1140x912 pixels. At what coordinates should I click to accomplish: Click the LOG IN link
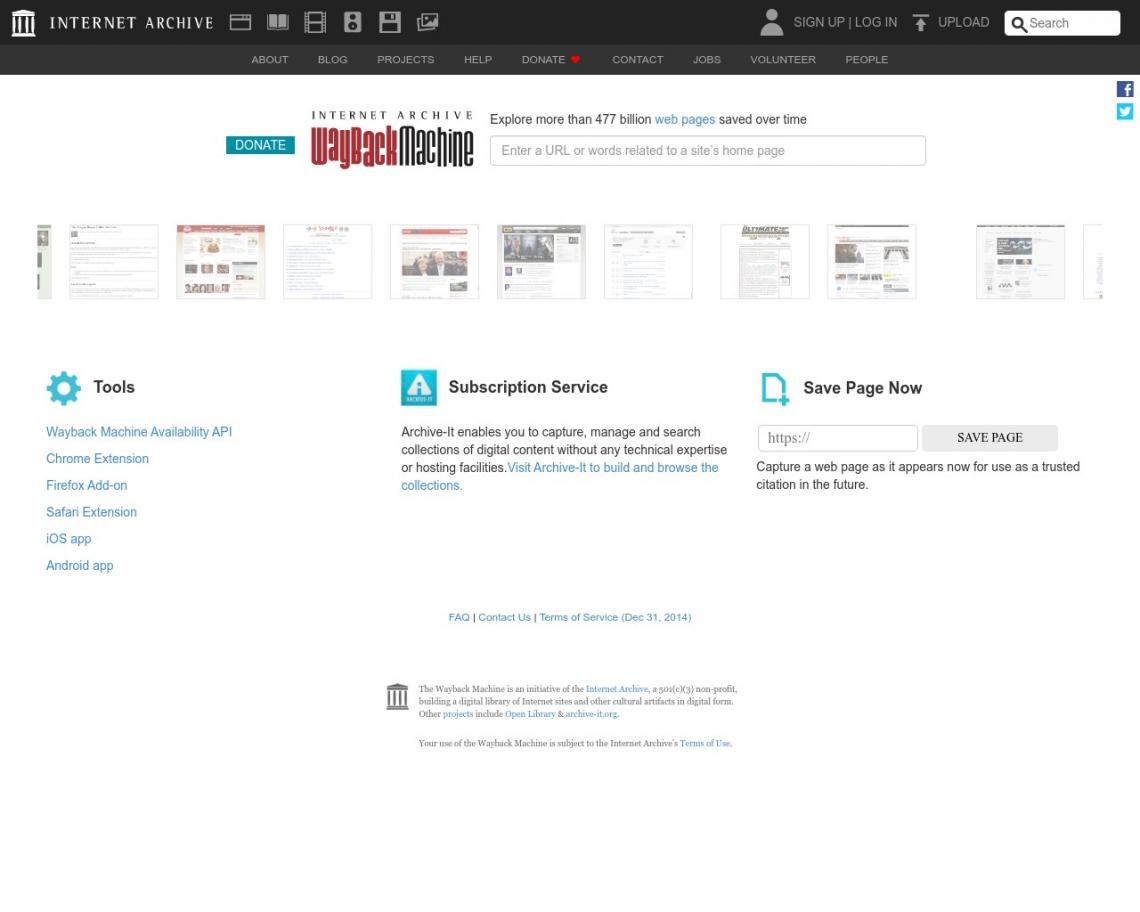[875, 23]
